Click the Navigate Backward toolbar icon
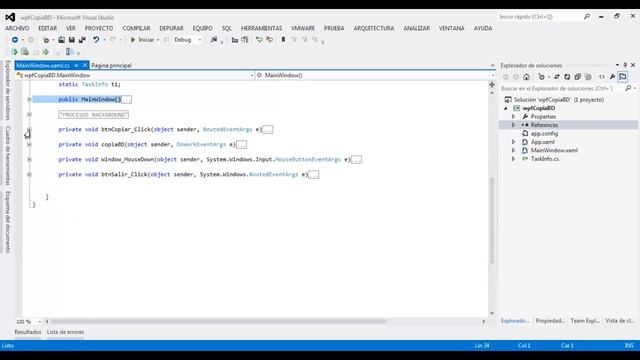This screenshot has height=360, width=640. click(15, 40)
